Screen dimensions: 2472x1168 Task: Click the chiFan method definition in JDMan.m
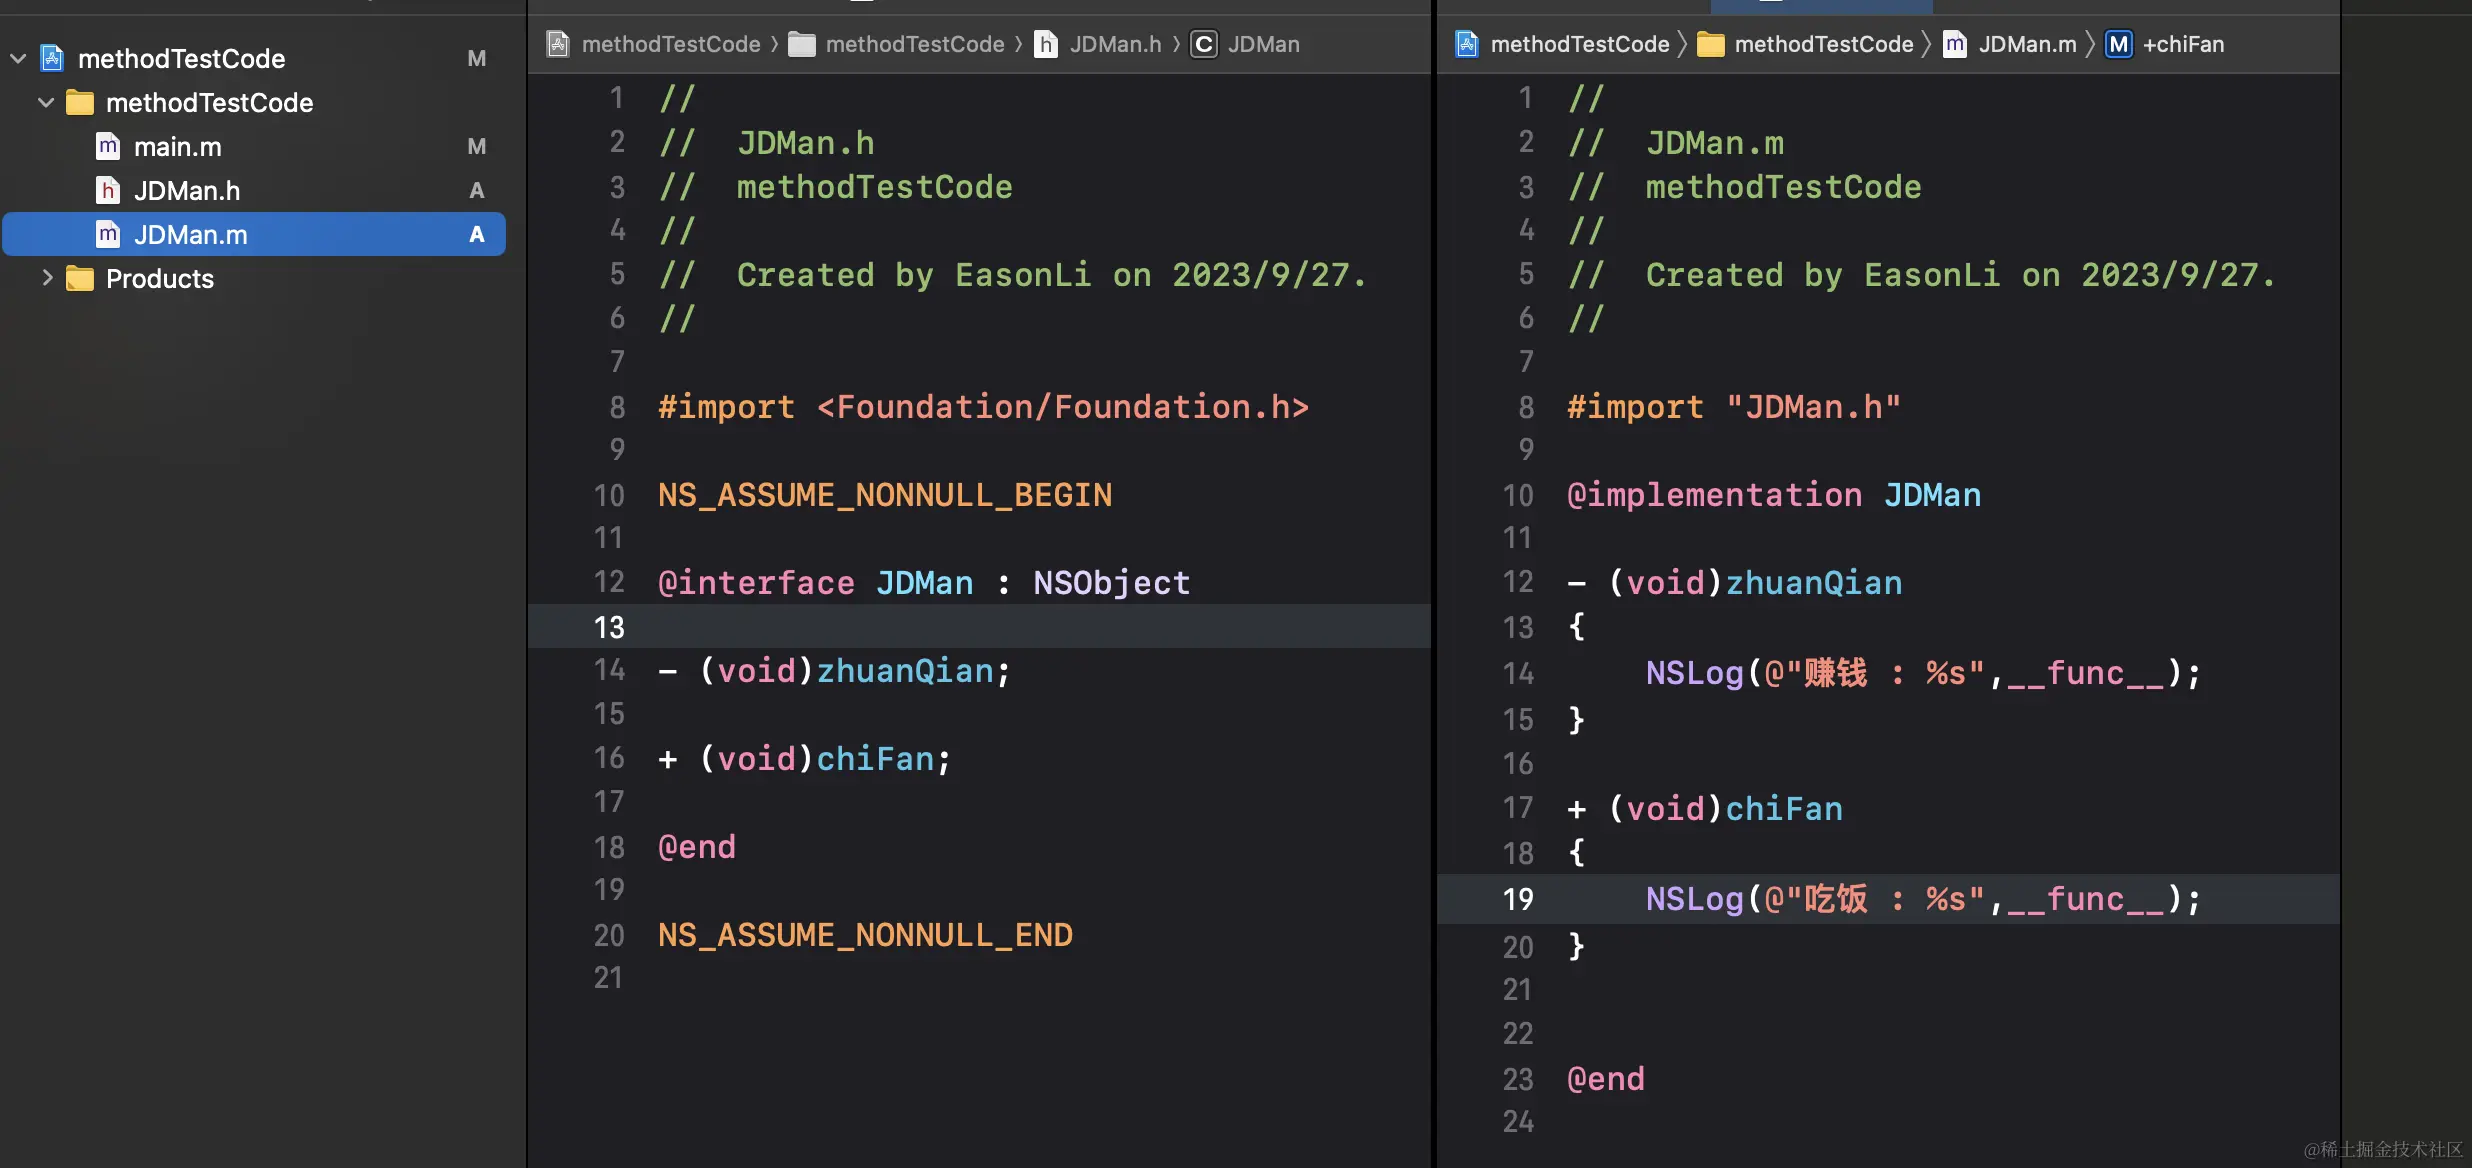(x=1705, y=808)
